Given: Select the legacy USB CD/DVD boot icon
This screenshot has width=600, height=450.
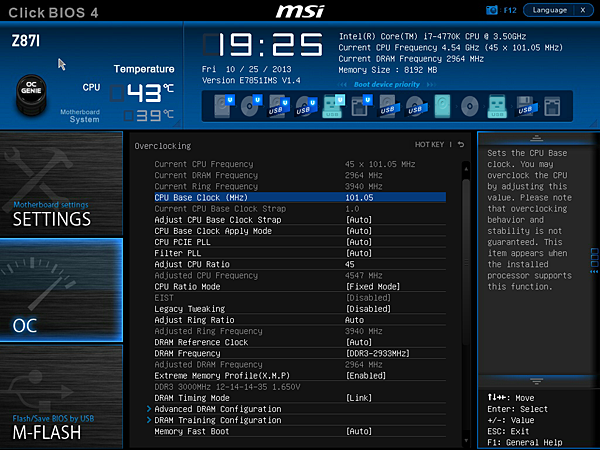Looking at the screenshot, I should point(416,106).
